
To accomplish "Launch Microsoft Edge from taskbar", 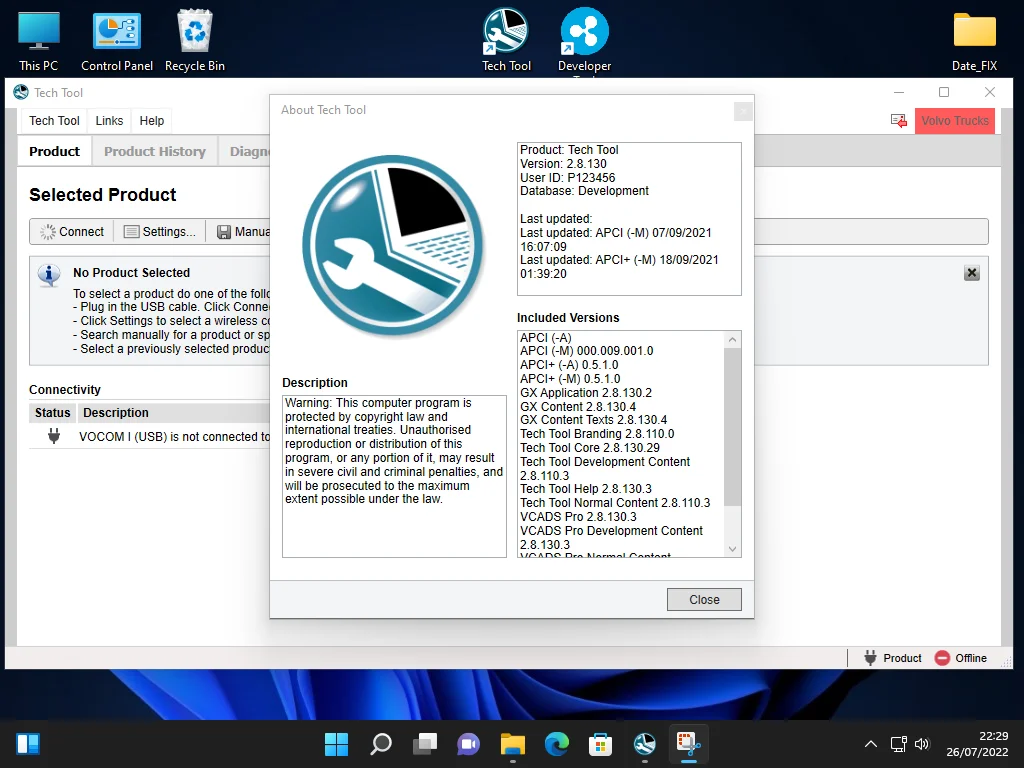I will coord(556,744).
